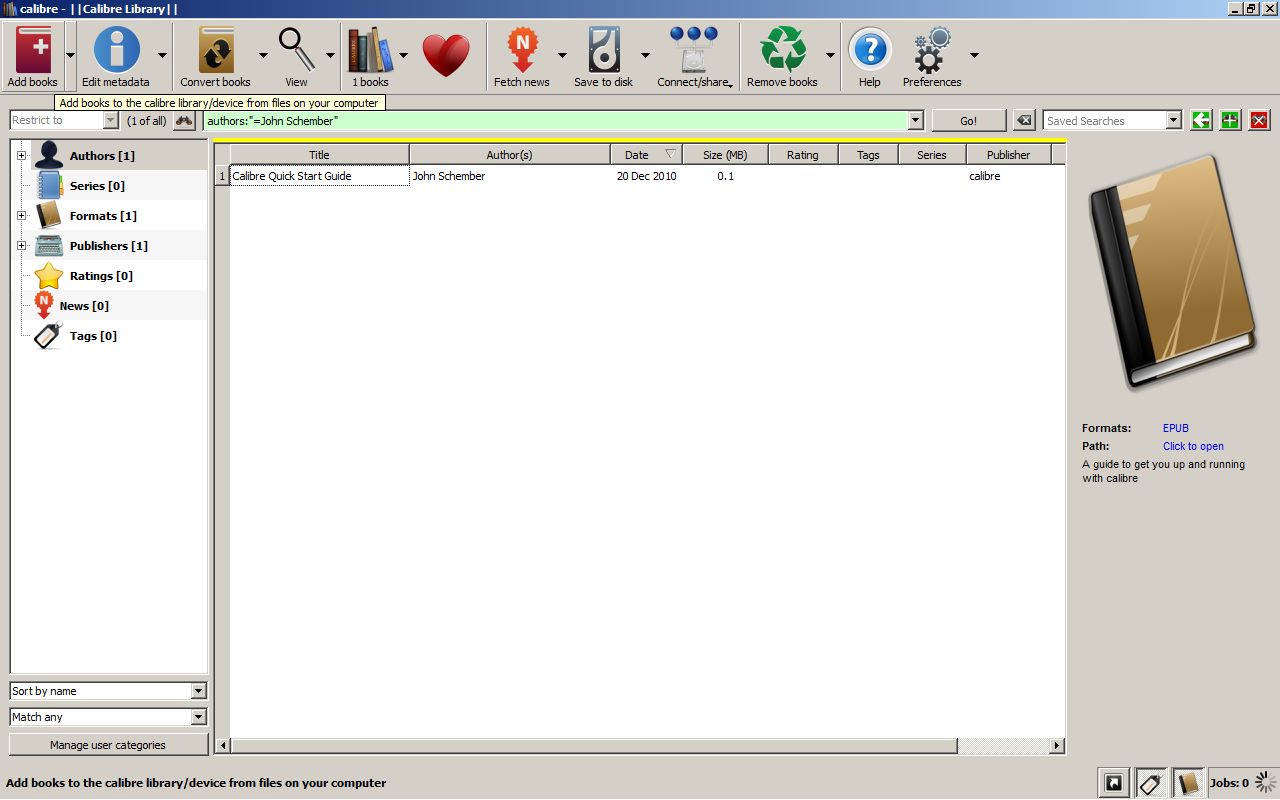The height and width of the screenshot is (800, 1280).
Task: Open the Match any dropdown
Action: [108, 717]
